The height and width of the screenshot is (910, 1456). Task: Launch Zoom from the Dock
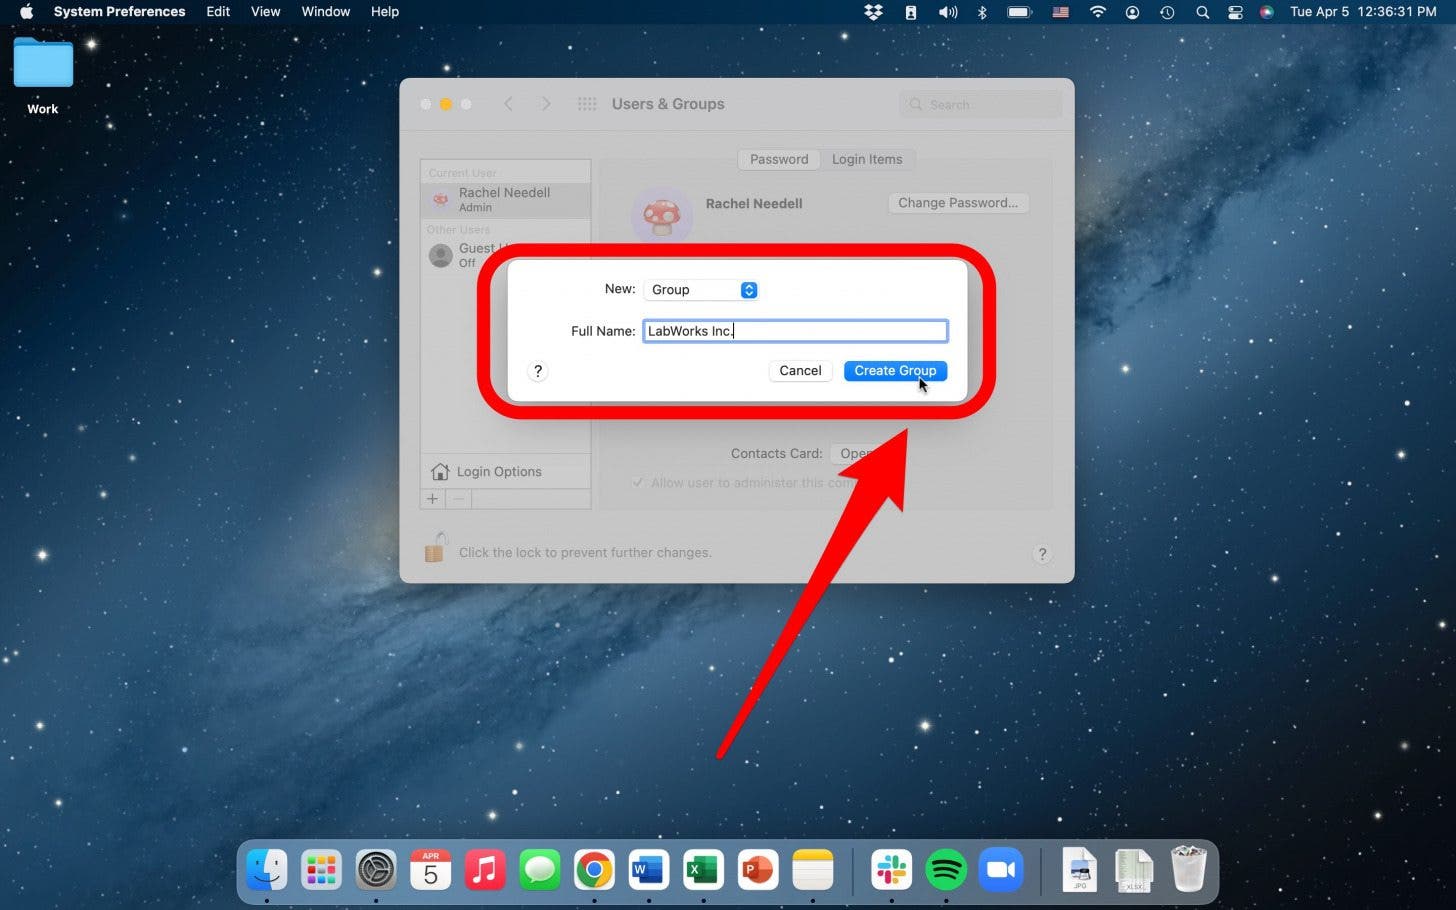(x=1000, y=870)
